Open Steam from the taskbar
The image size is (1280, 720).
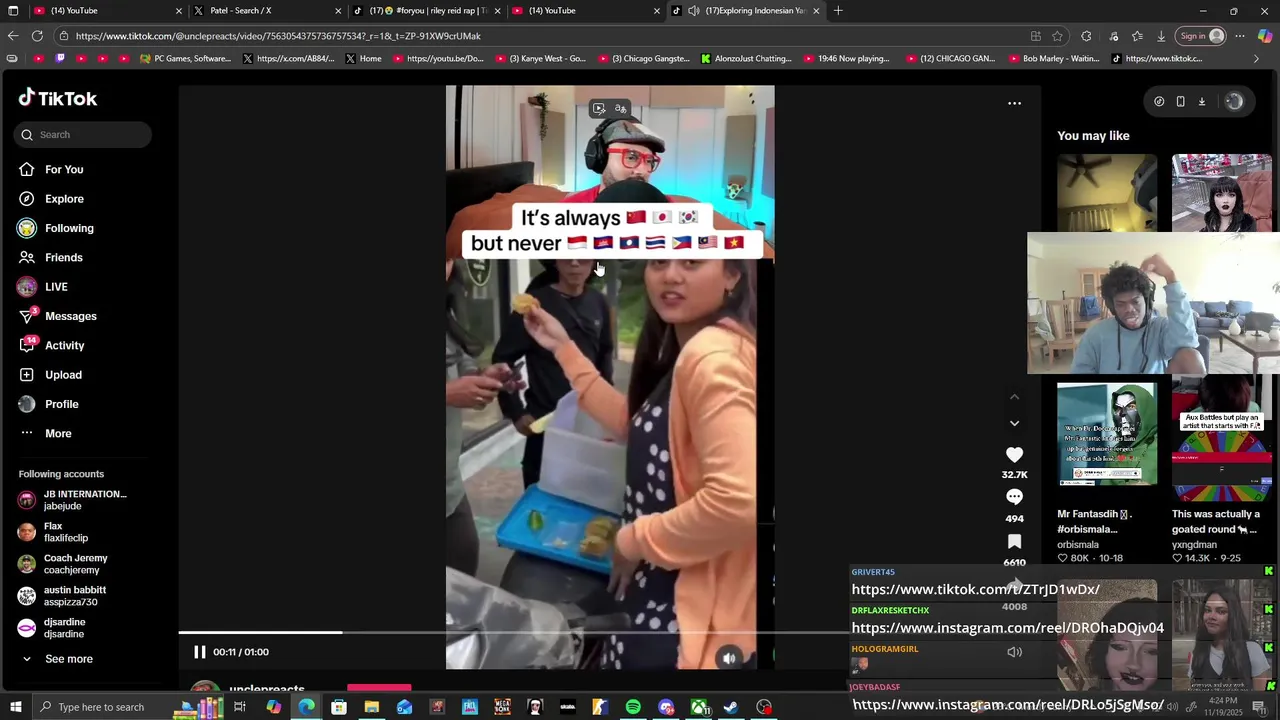[x=731, y=707]
